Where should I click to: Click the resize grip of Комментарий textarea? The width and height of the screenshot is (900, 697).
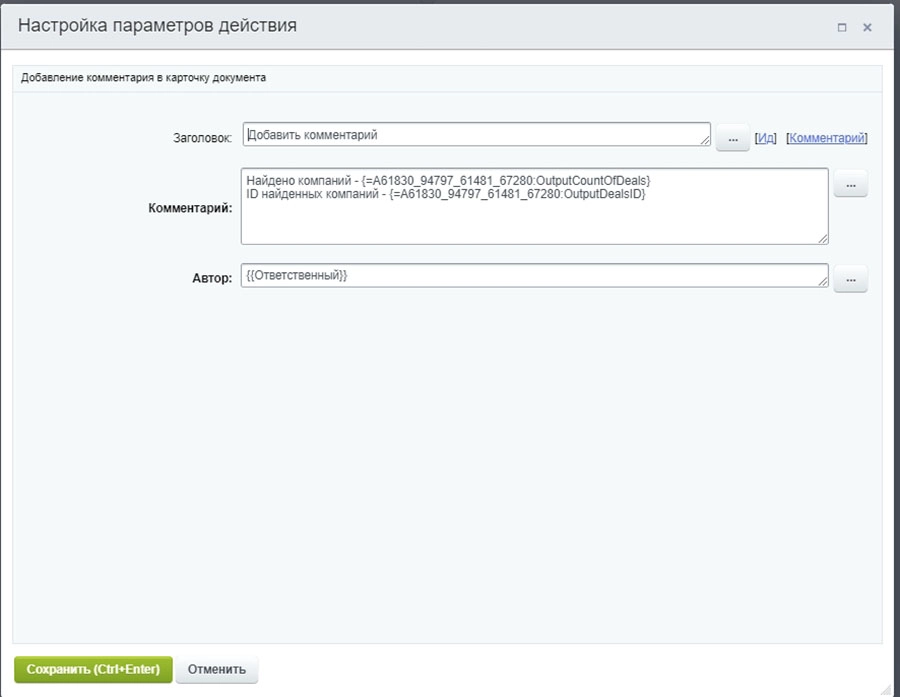[824, 240]
